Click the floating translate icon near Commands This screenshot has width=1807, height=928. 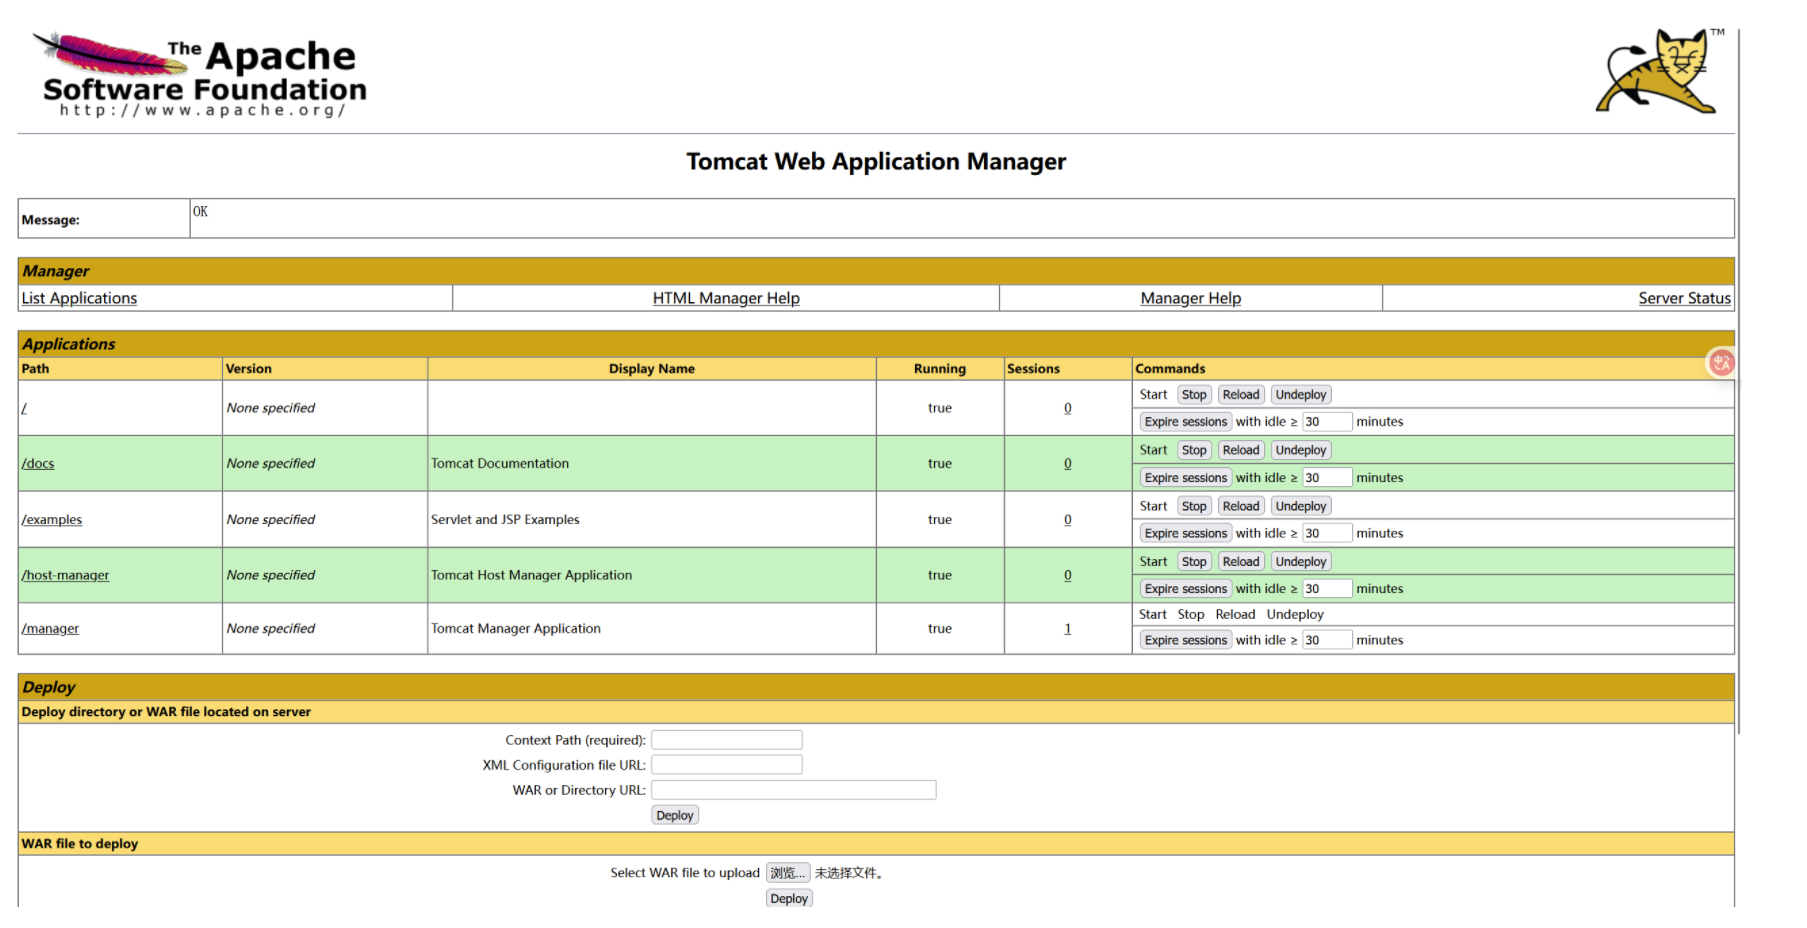point(1720,363)
